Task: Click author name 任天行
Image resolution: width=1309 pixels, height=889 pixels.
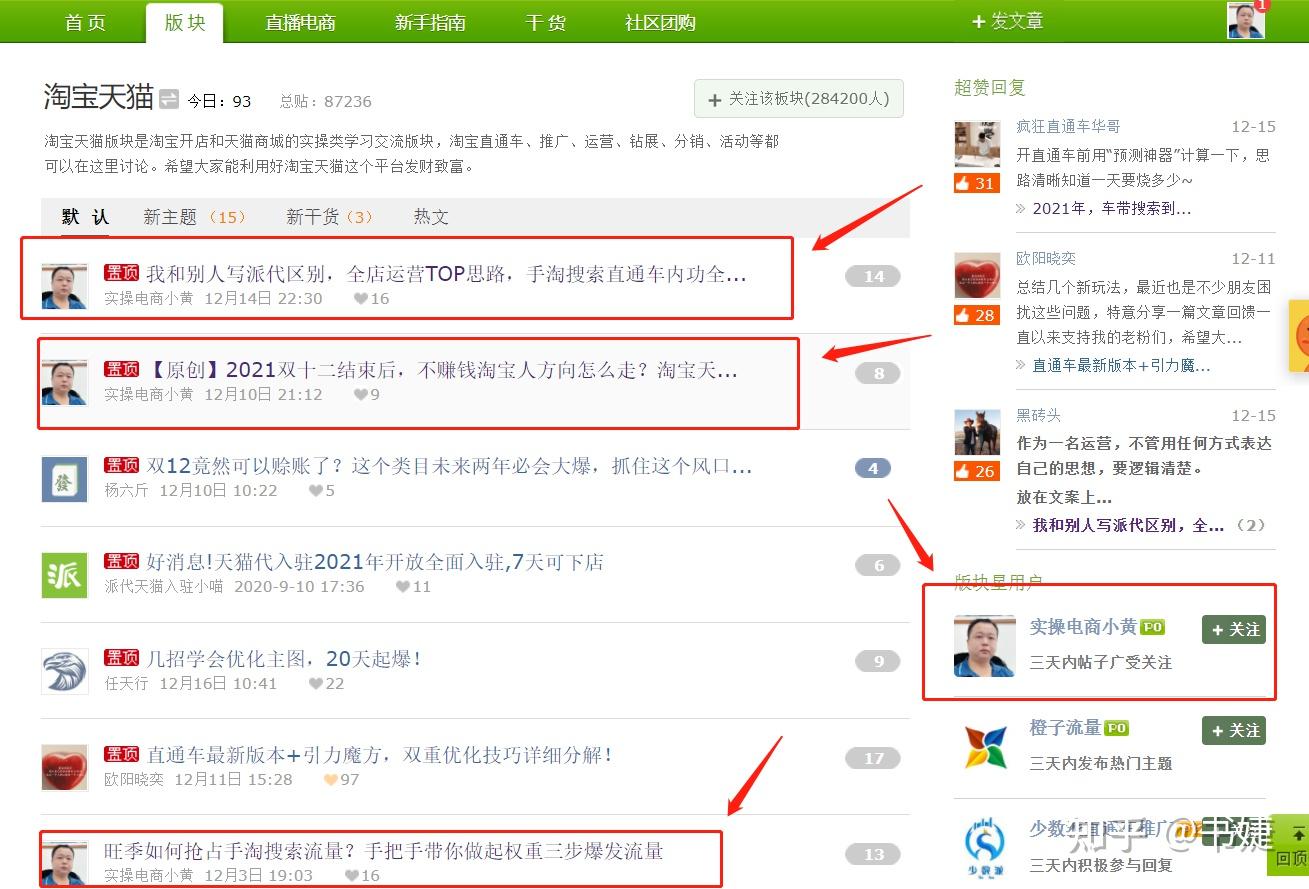Action: [126, 683]
